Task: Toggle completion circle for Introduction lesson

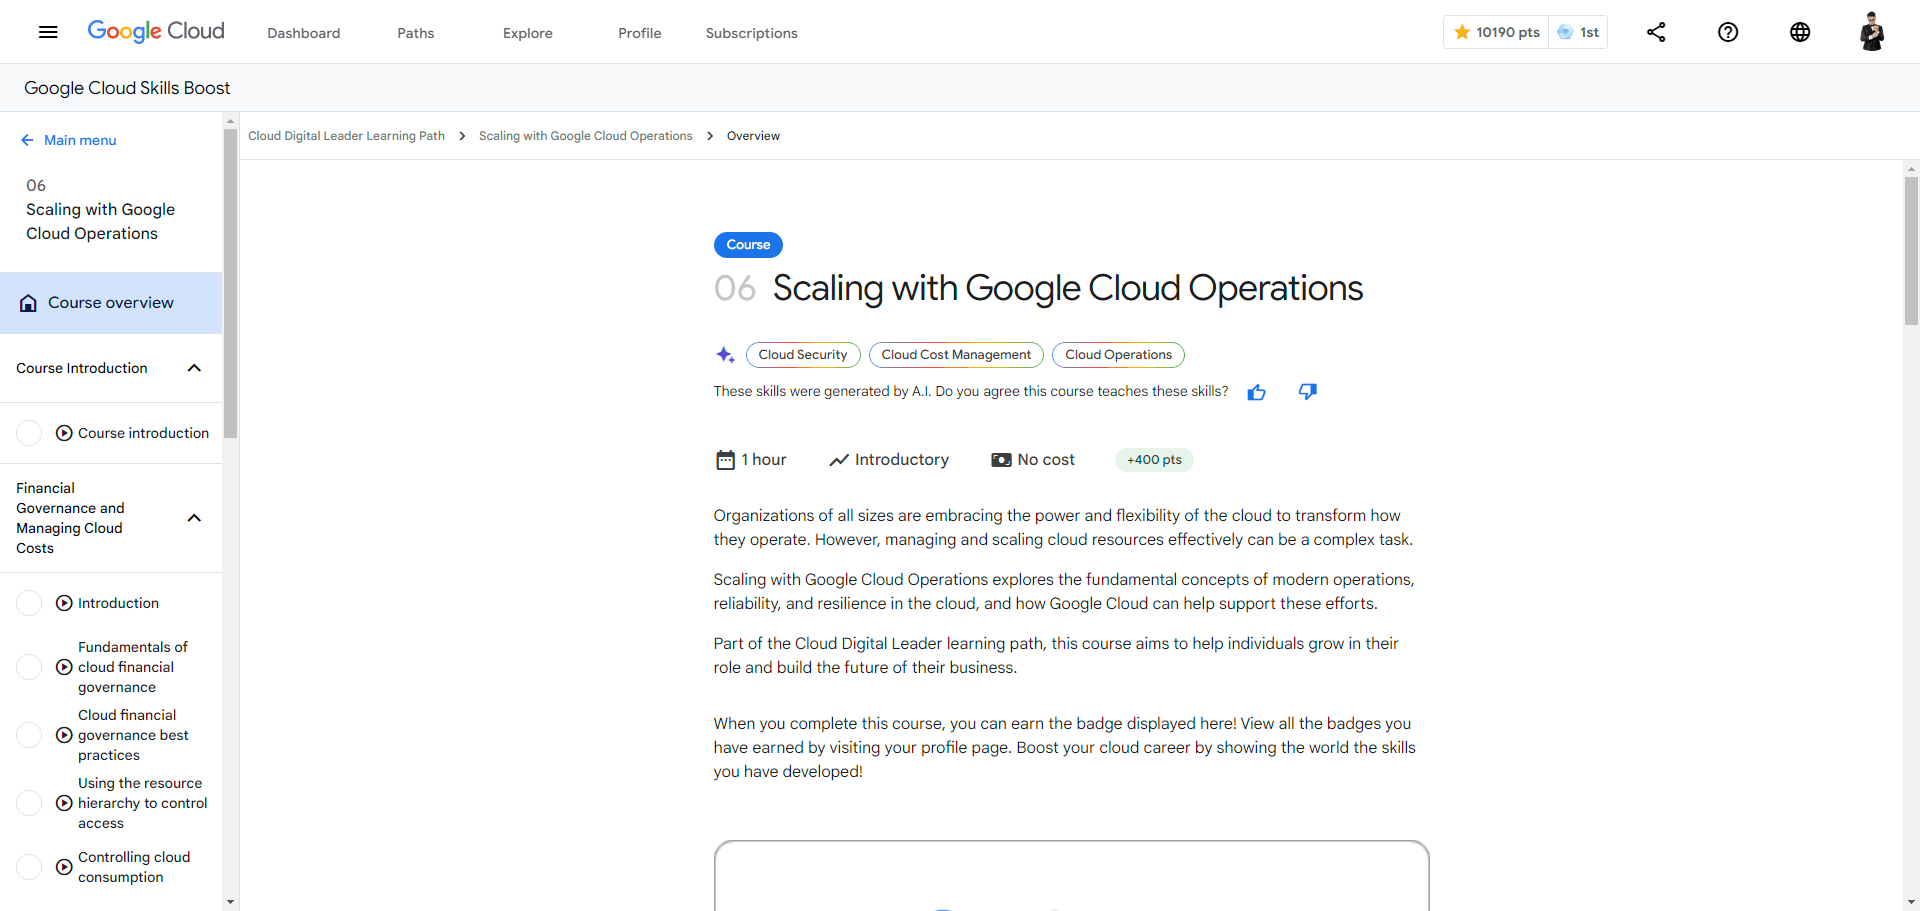Action: pos(30,603)
